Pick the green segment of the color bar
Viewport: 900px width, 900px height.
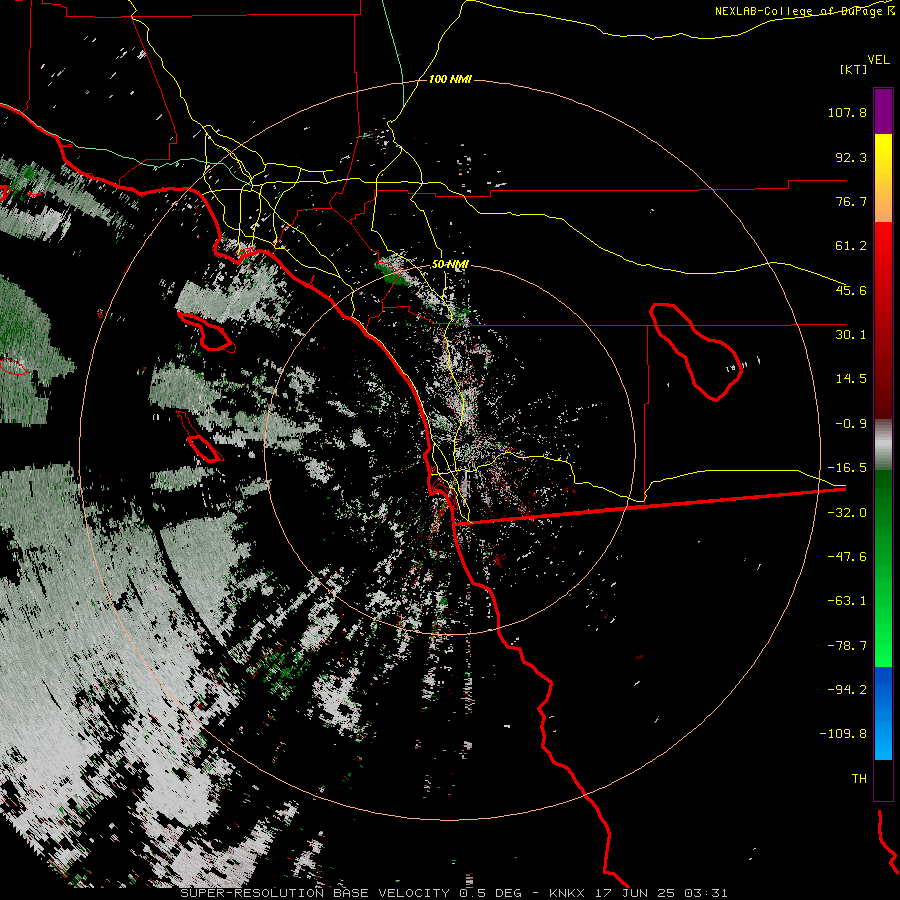coord(883,568)
